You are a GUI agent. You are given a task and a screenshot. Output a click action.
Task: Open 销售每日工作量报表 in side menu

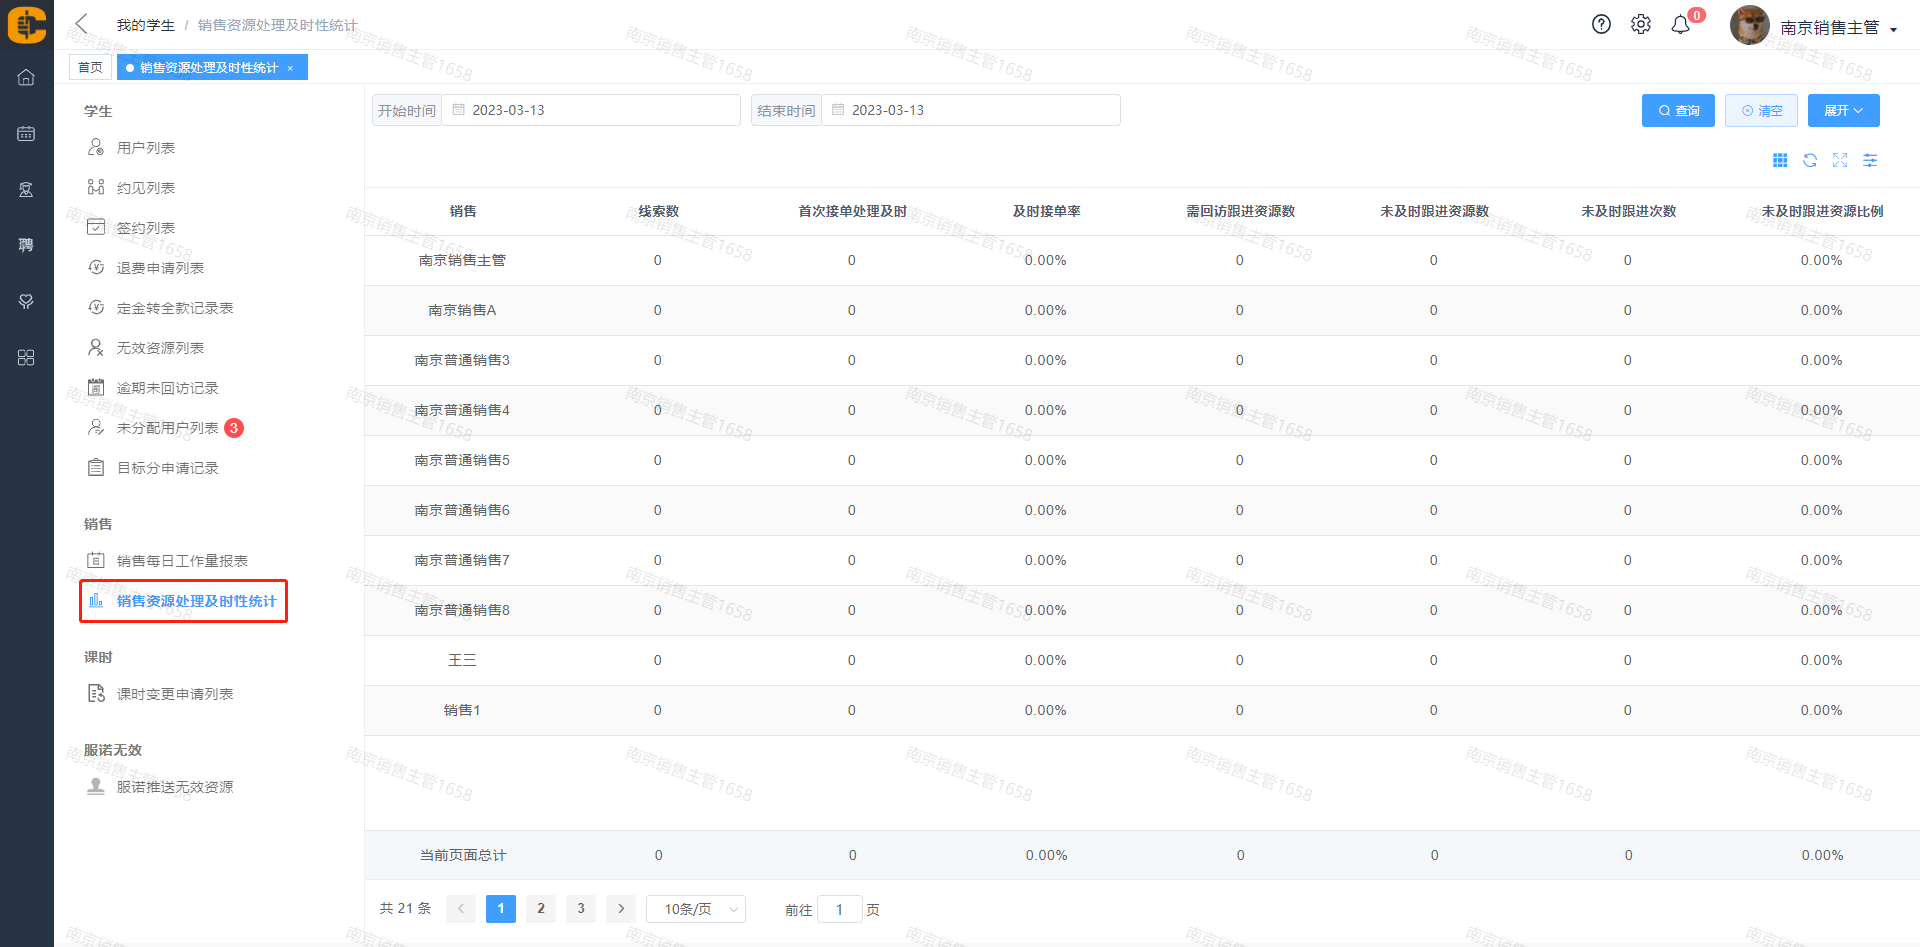(x=182, y=561)
